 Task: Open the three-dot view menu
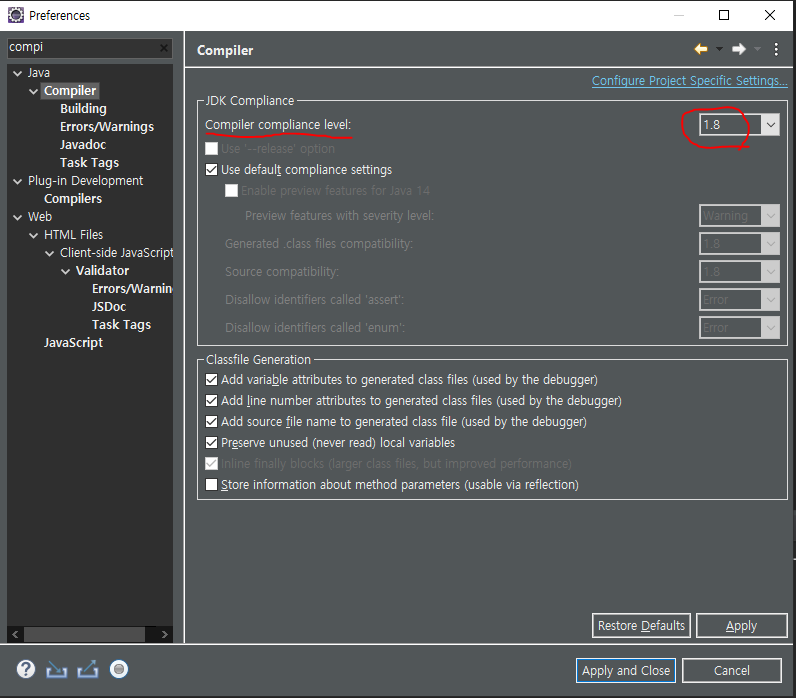pos(776,49)
